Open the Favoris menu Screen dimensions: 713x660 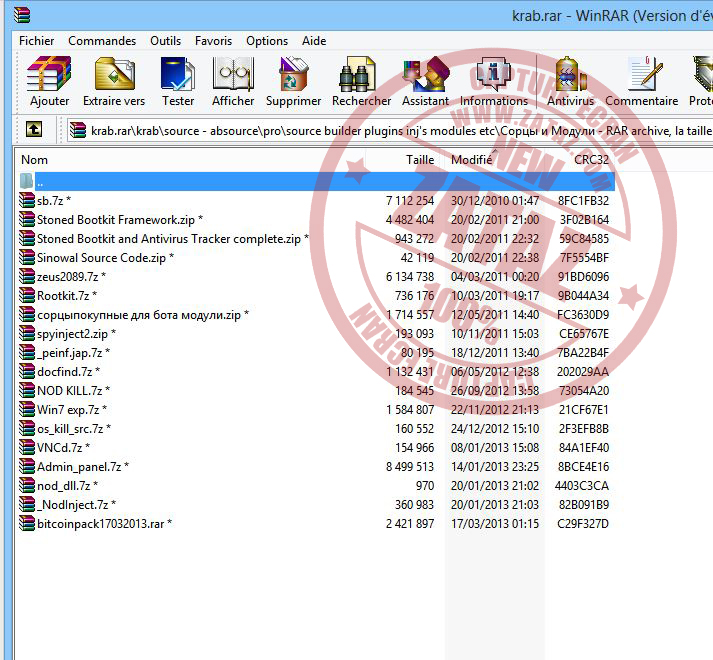point(213,41)
